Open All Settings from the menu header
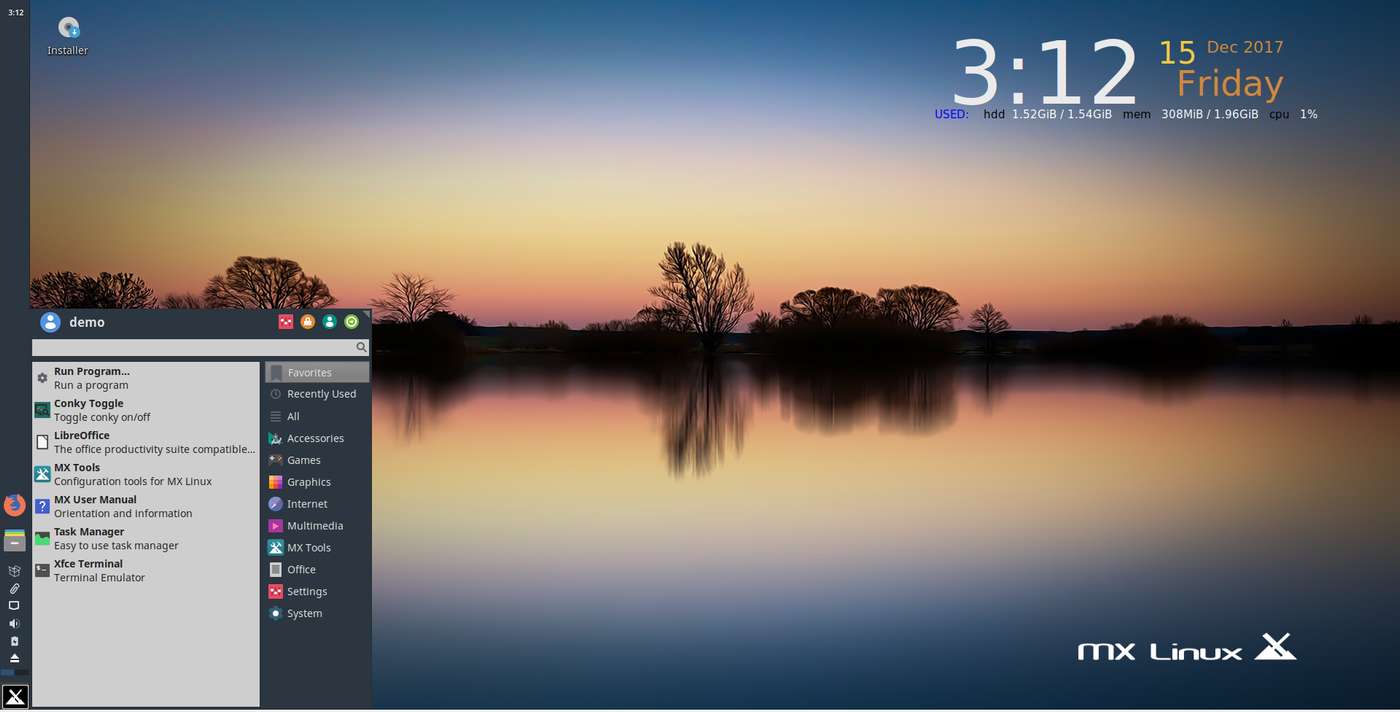Viewport: 1400px width, 712px height. click(286, 322)
